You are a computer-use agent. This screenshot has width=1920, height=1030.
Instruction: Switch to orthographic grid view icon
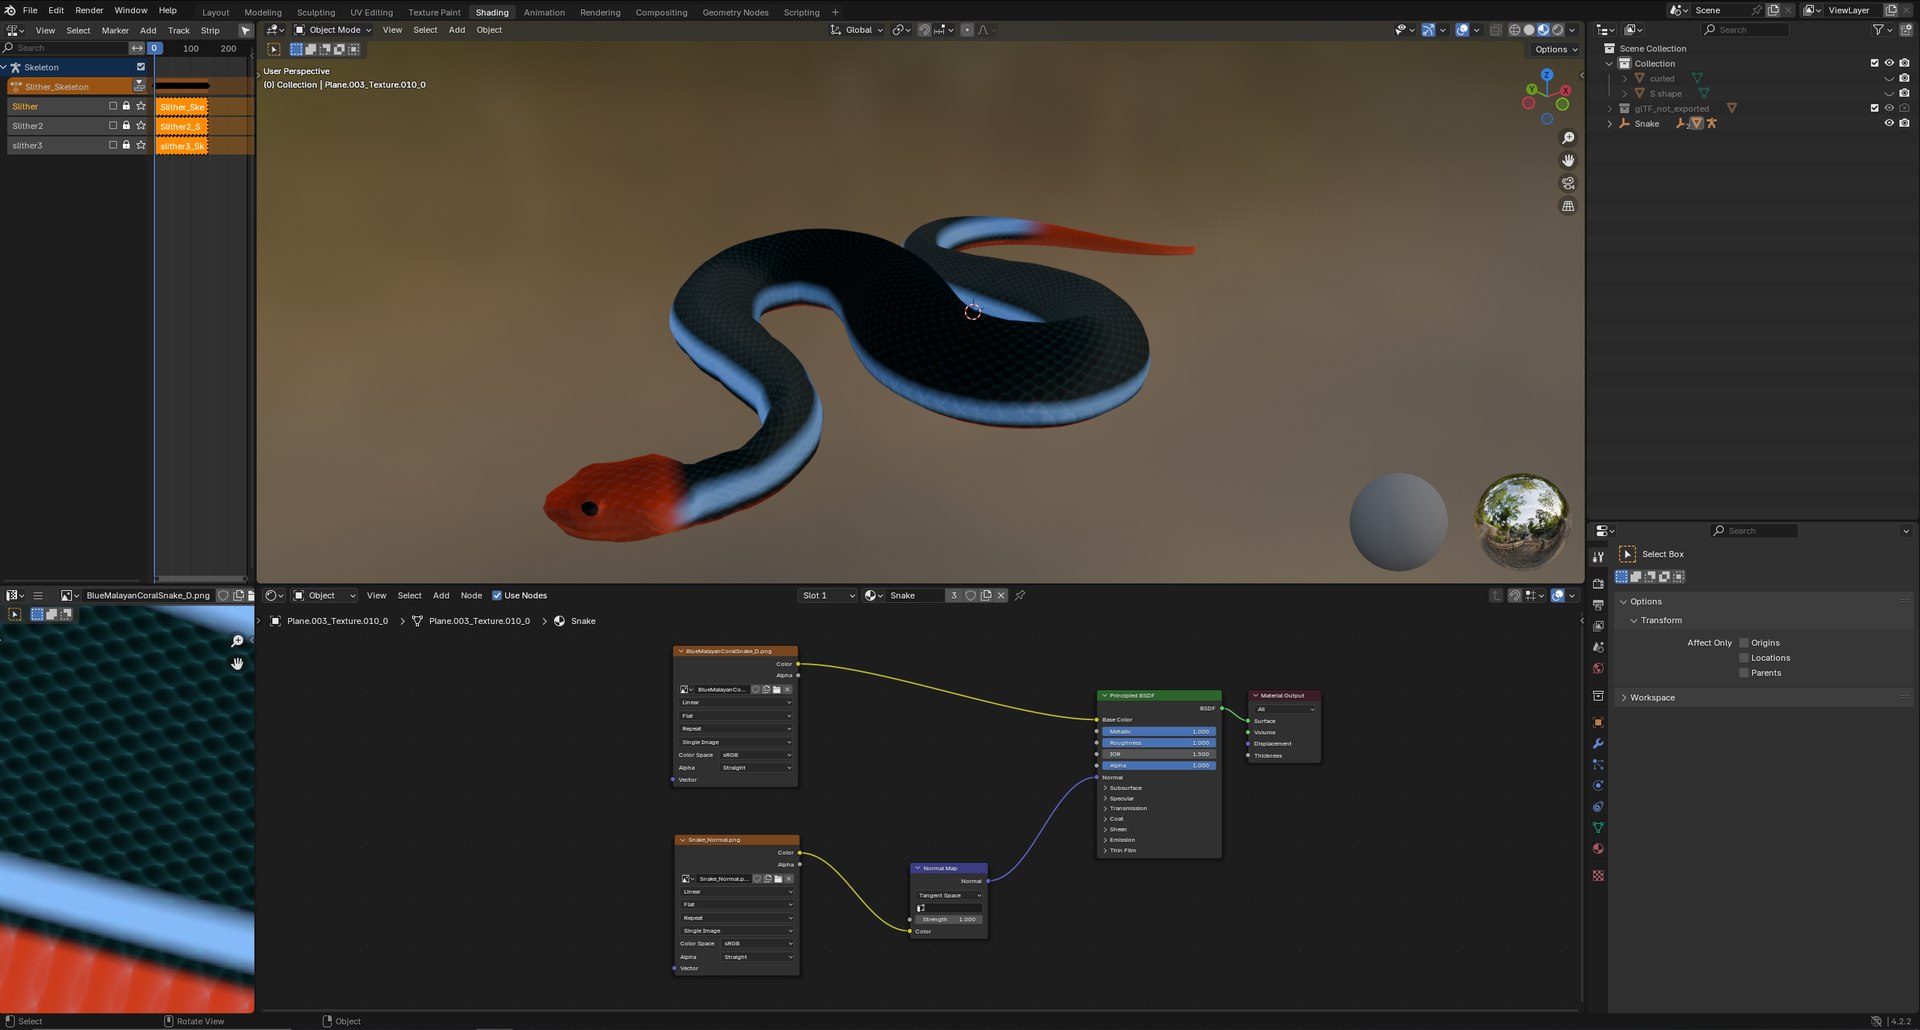1568,207
